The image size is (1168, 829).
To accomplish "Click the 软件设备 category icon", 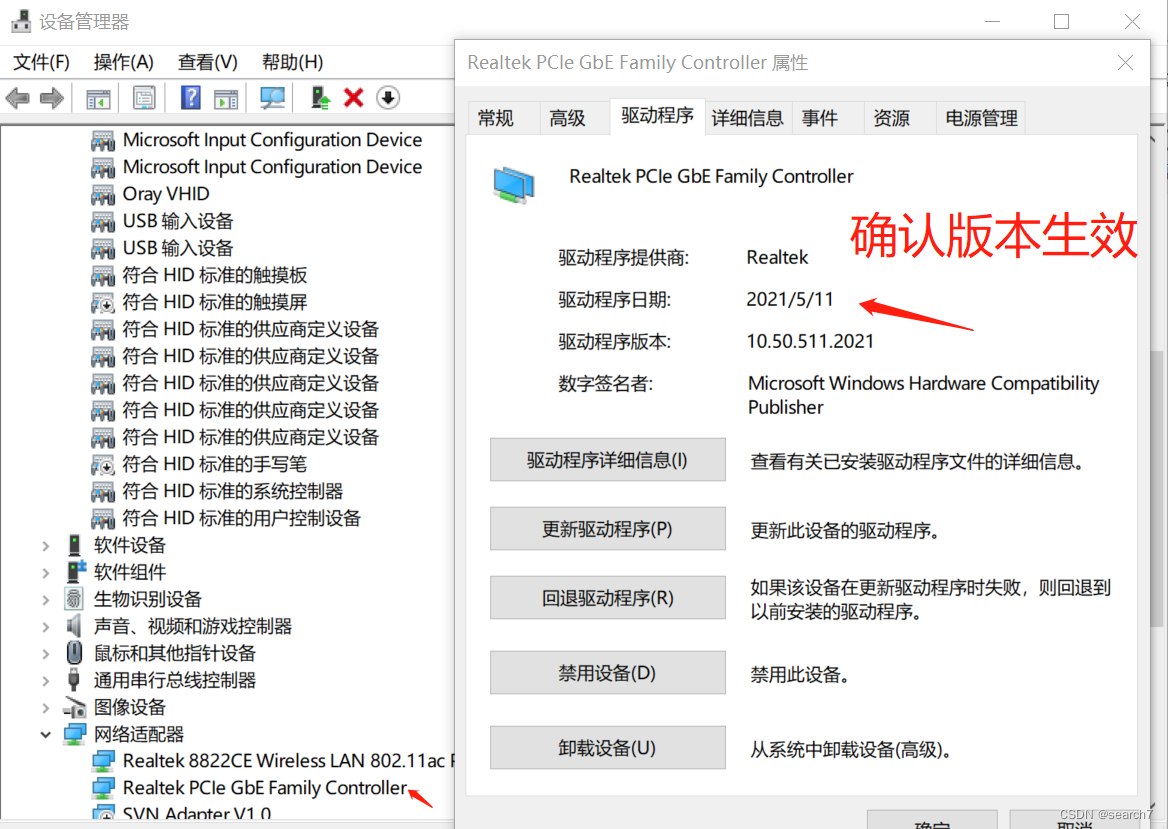I will click(74, 545).
